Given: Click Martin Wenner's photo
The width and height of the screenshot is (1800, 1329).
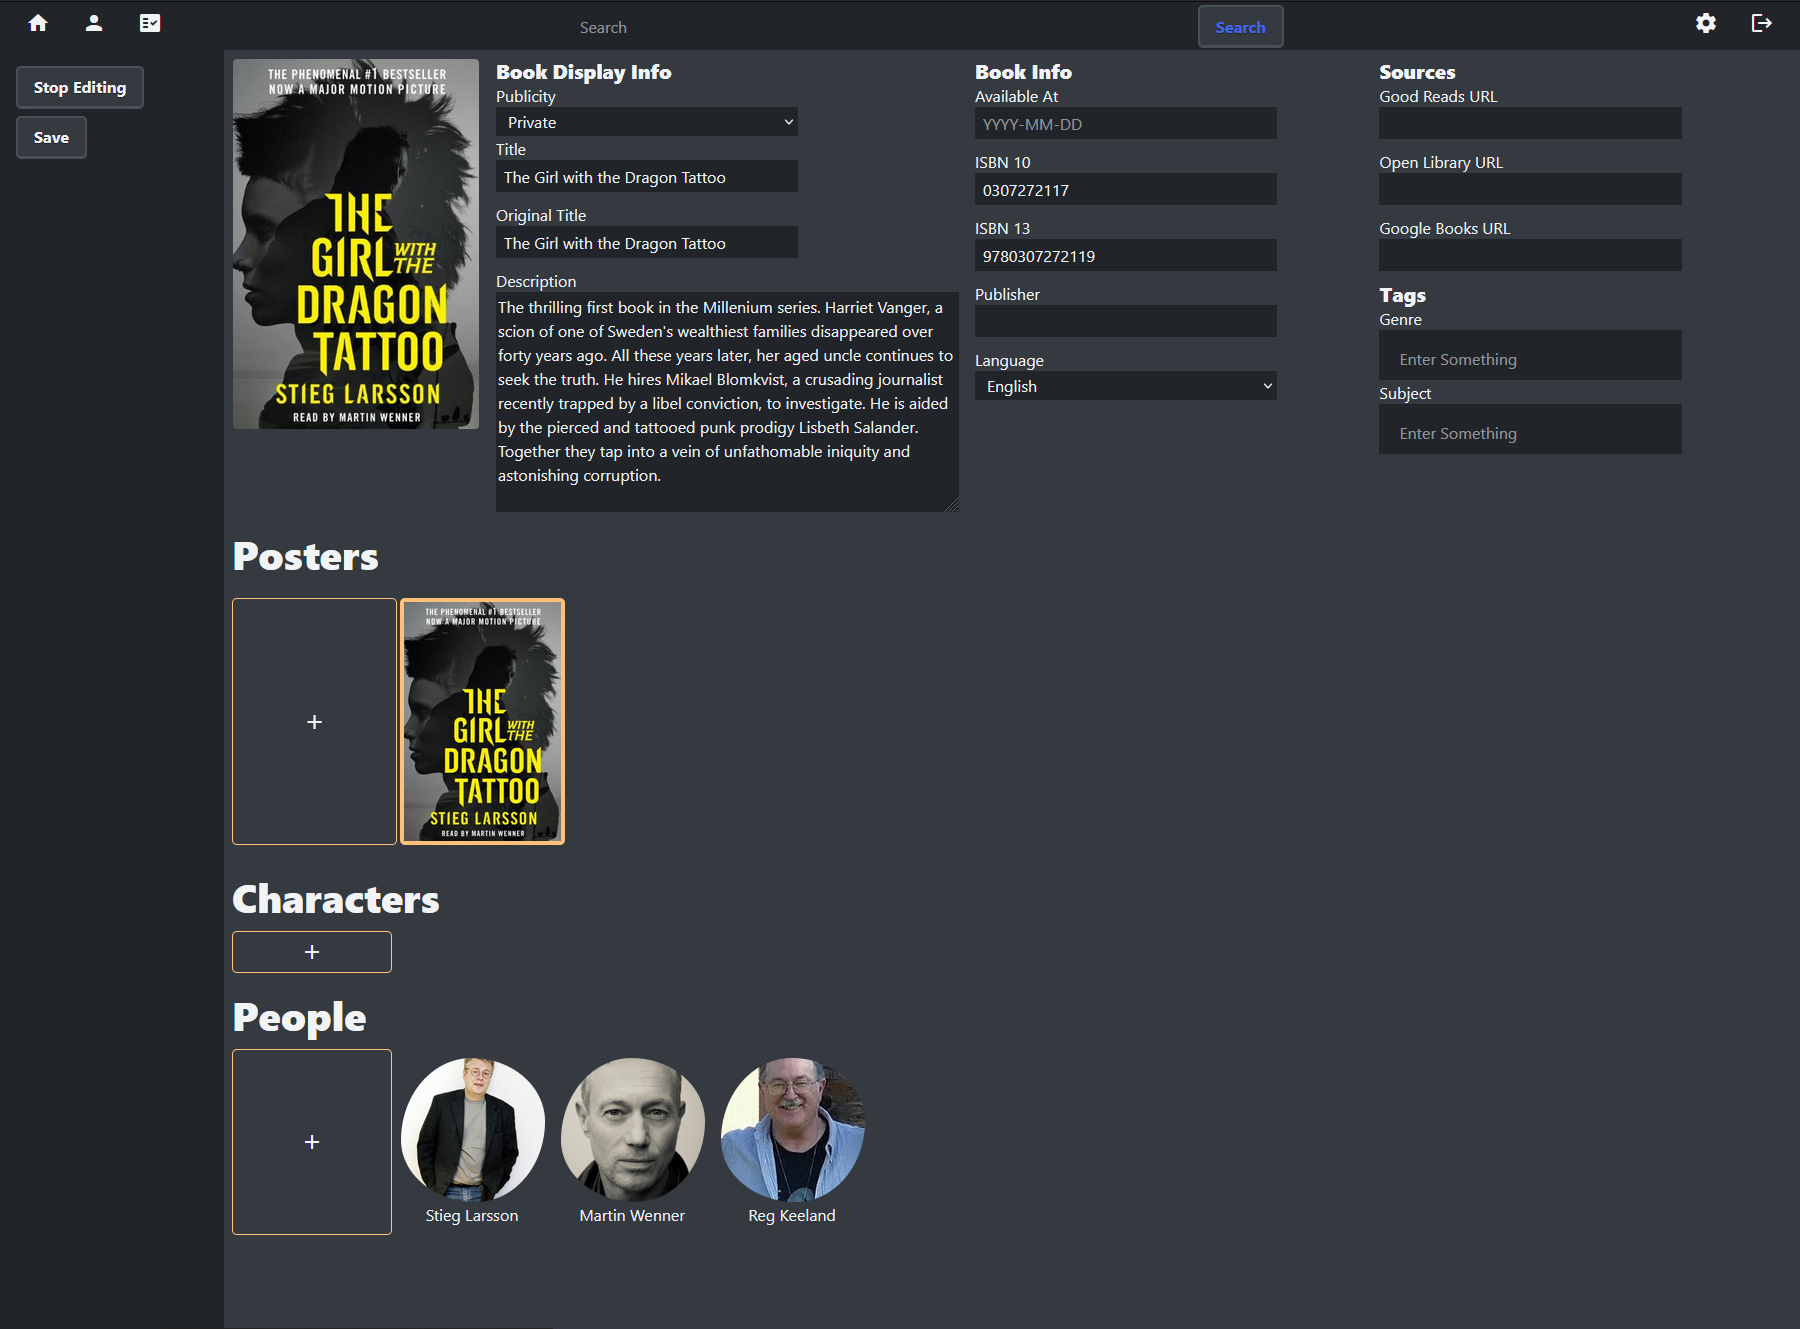Looking at the screenshot, I should [x=633, y=1126].
